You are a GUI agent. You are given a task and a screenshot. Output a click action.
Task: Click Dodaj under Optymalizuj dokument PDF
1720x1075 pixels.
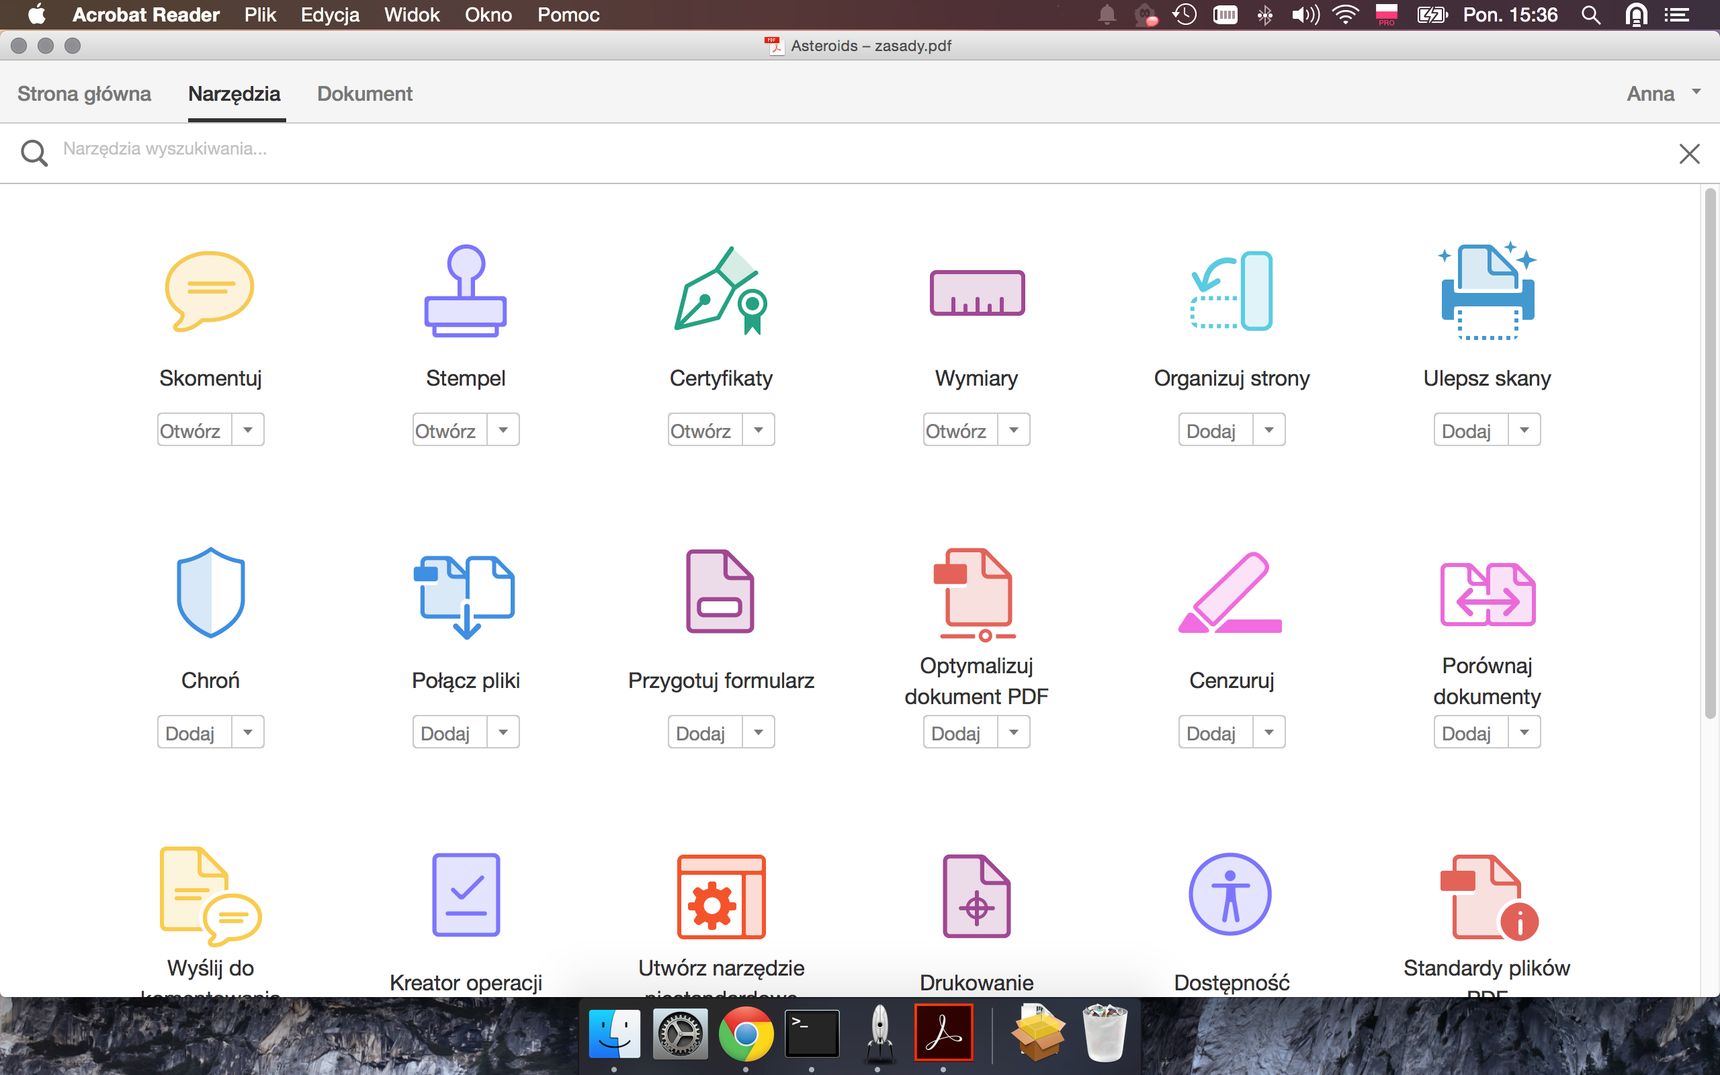(x=960, y=732)
